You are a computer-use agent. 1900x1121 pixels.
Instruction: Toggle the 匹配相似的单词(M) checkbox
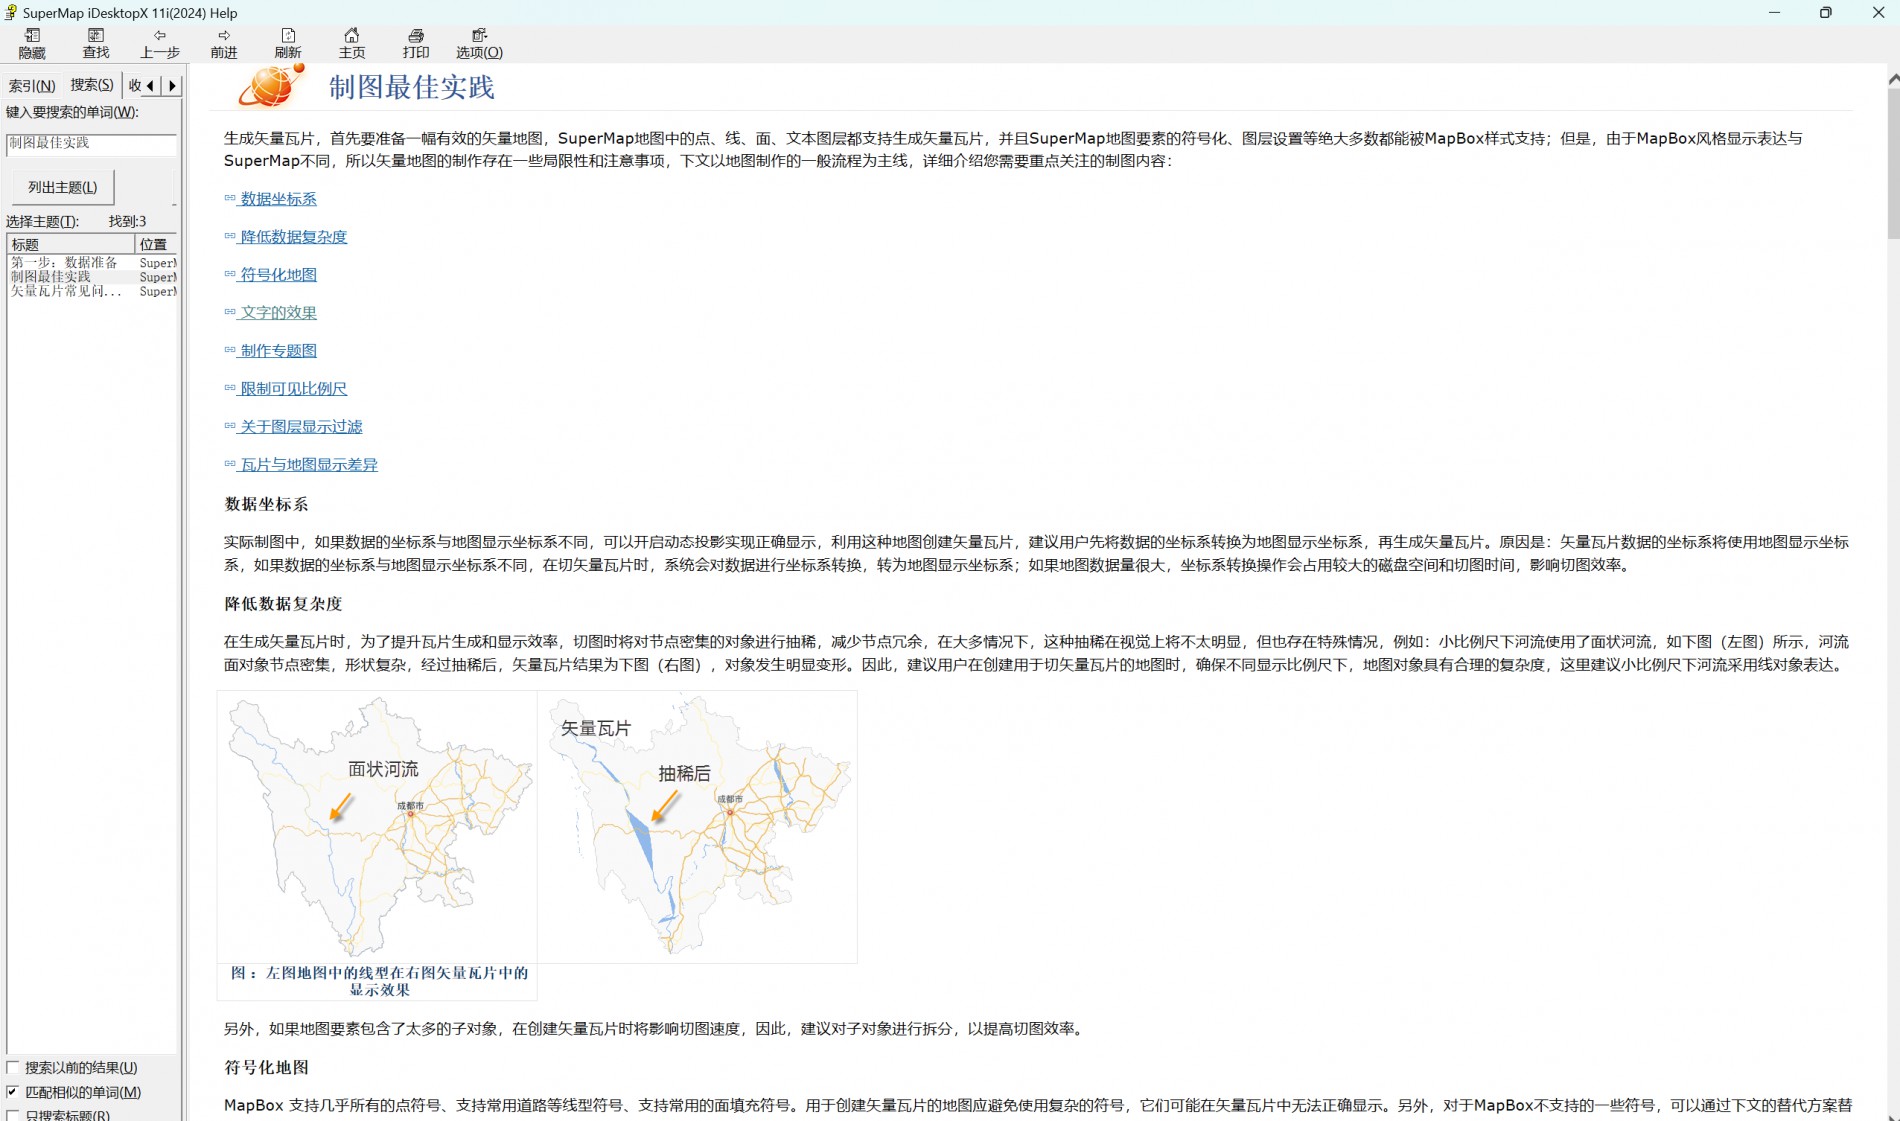click(x=13, y=1092)
